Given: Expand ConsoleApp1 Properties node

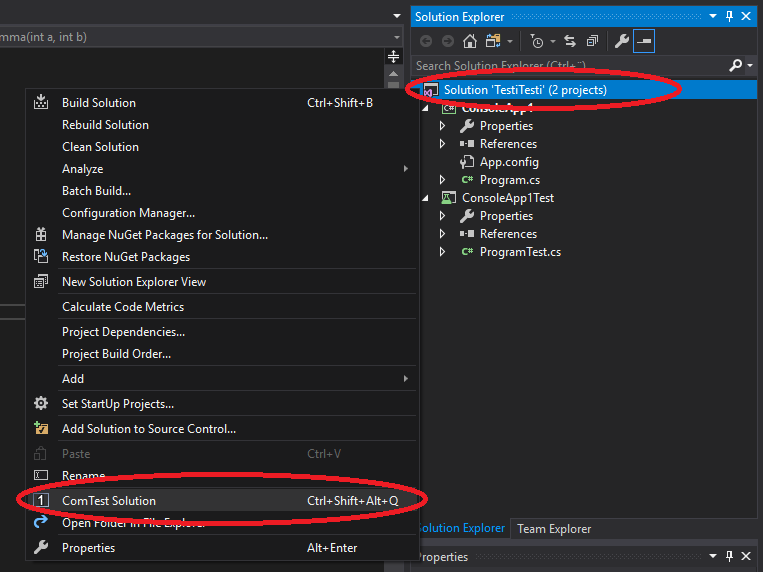Looking at the screenshot, I should point(442,126).
